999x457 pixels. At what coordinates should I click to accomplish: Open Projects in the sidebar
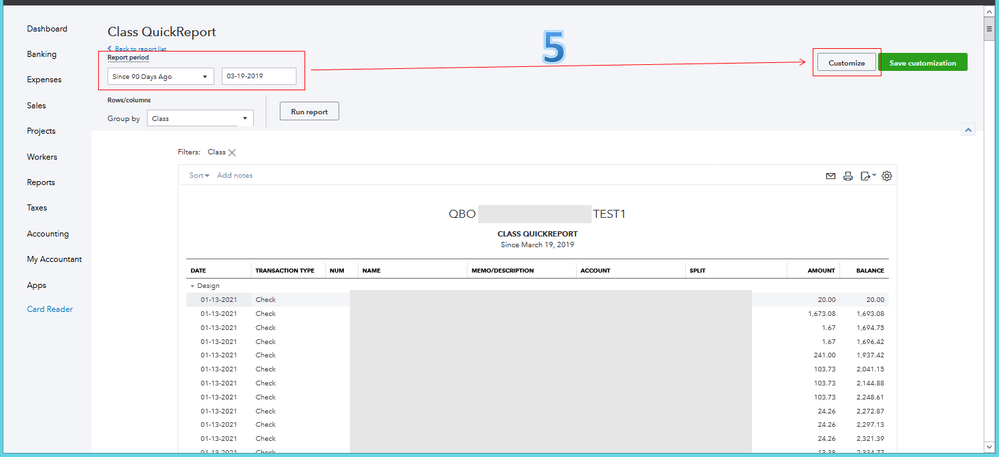click(41, 131)
